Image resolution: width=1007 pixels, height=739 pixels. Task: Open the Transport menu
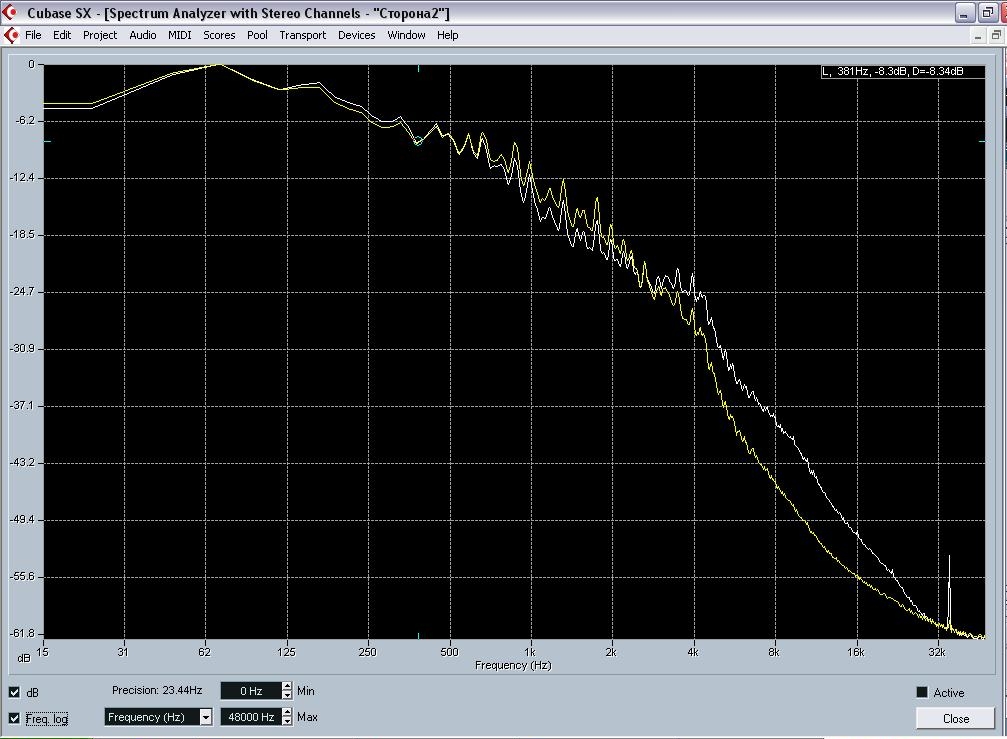click(x=302, y=35)
